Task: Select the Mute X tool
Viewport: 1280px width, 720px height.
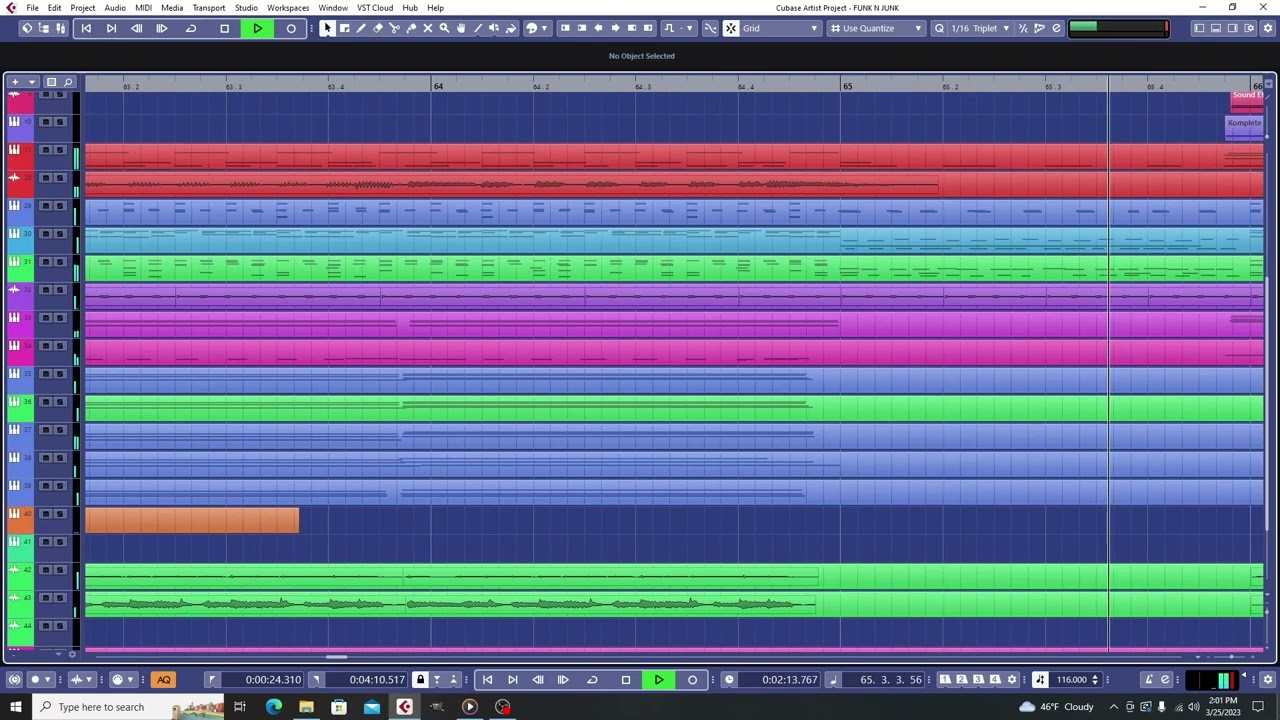Action: click(428, 28)
